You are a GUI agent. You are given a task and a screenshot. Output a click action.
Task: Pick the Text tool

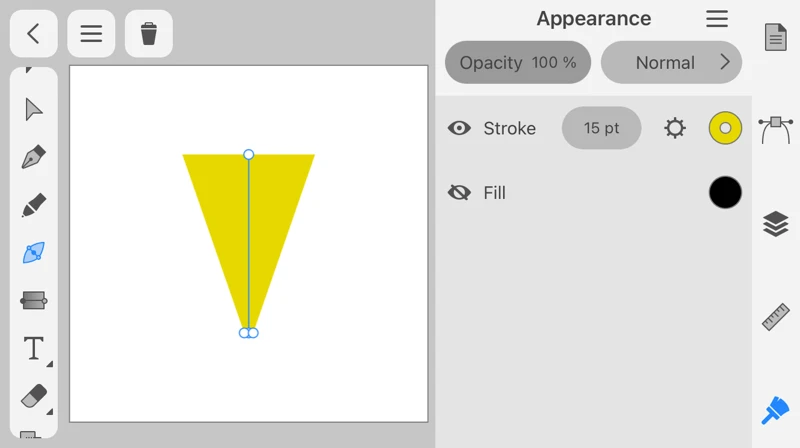coord(34,348)
